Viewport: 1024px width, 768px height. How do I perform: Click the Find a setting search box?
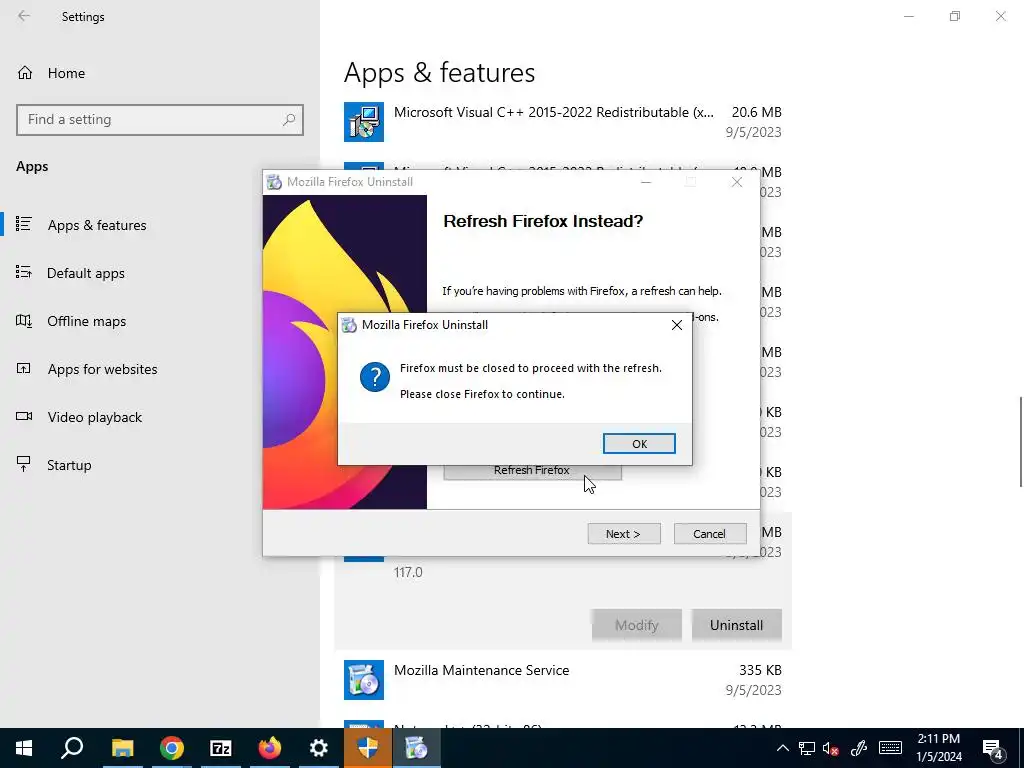[159, 120]
